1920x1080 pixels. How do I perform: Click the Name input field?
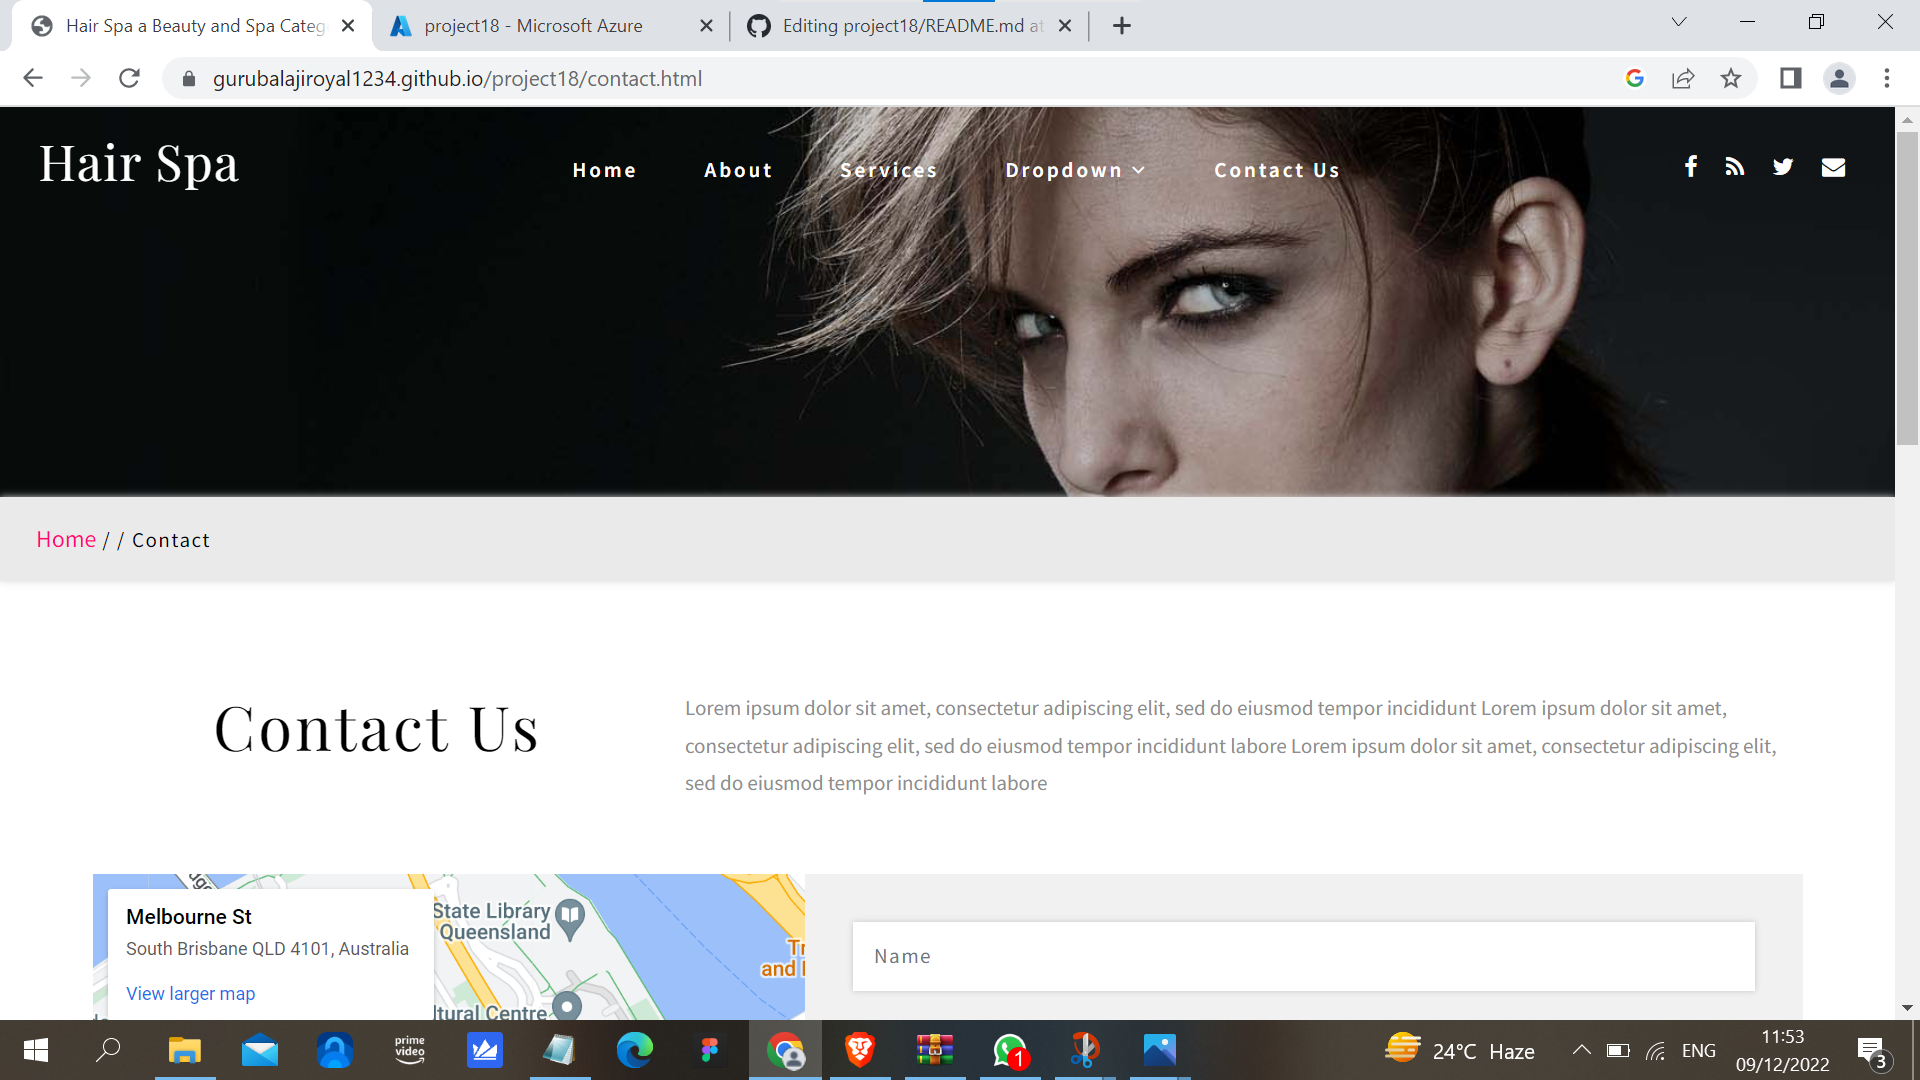pyautogui.click(x=1303, y=956)
